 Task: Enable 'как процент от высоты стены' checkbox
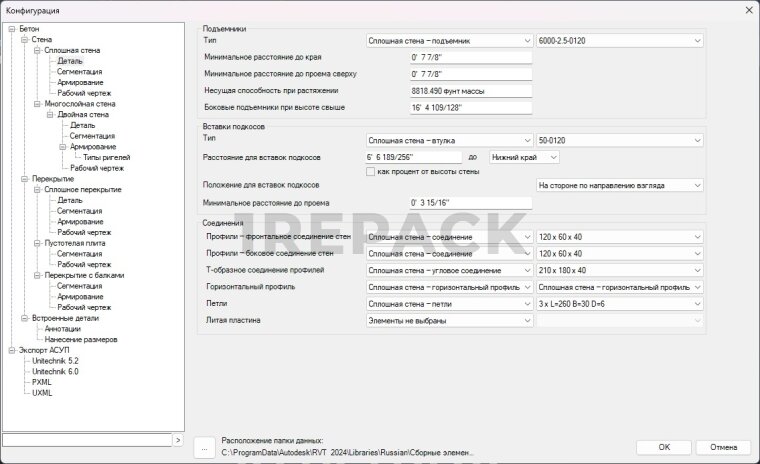[371, 171]
